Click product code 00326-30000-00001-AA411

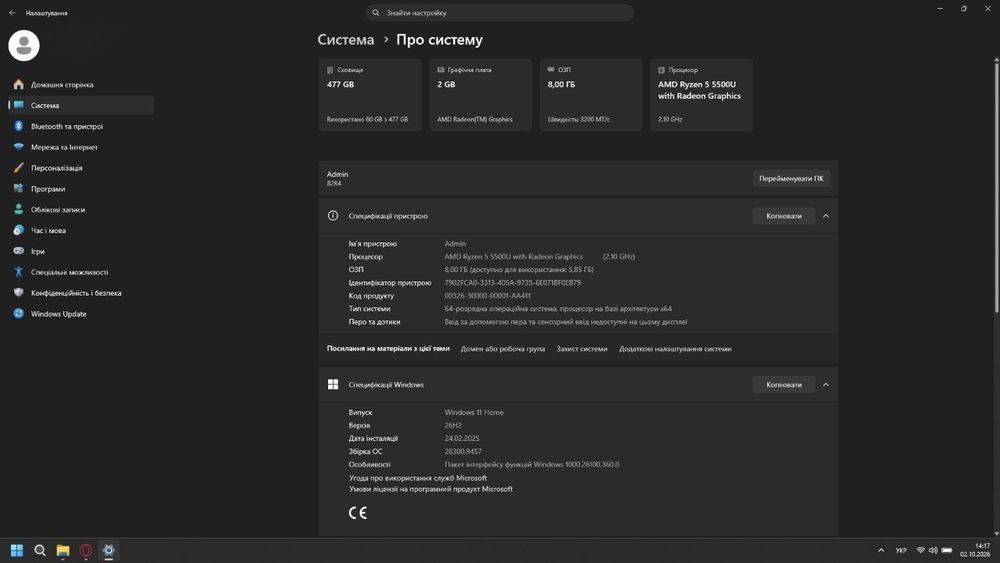pyautogui.click(x=487, y=296)
